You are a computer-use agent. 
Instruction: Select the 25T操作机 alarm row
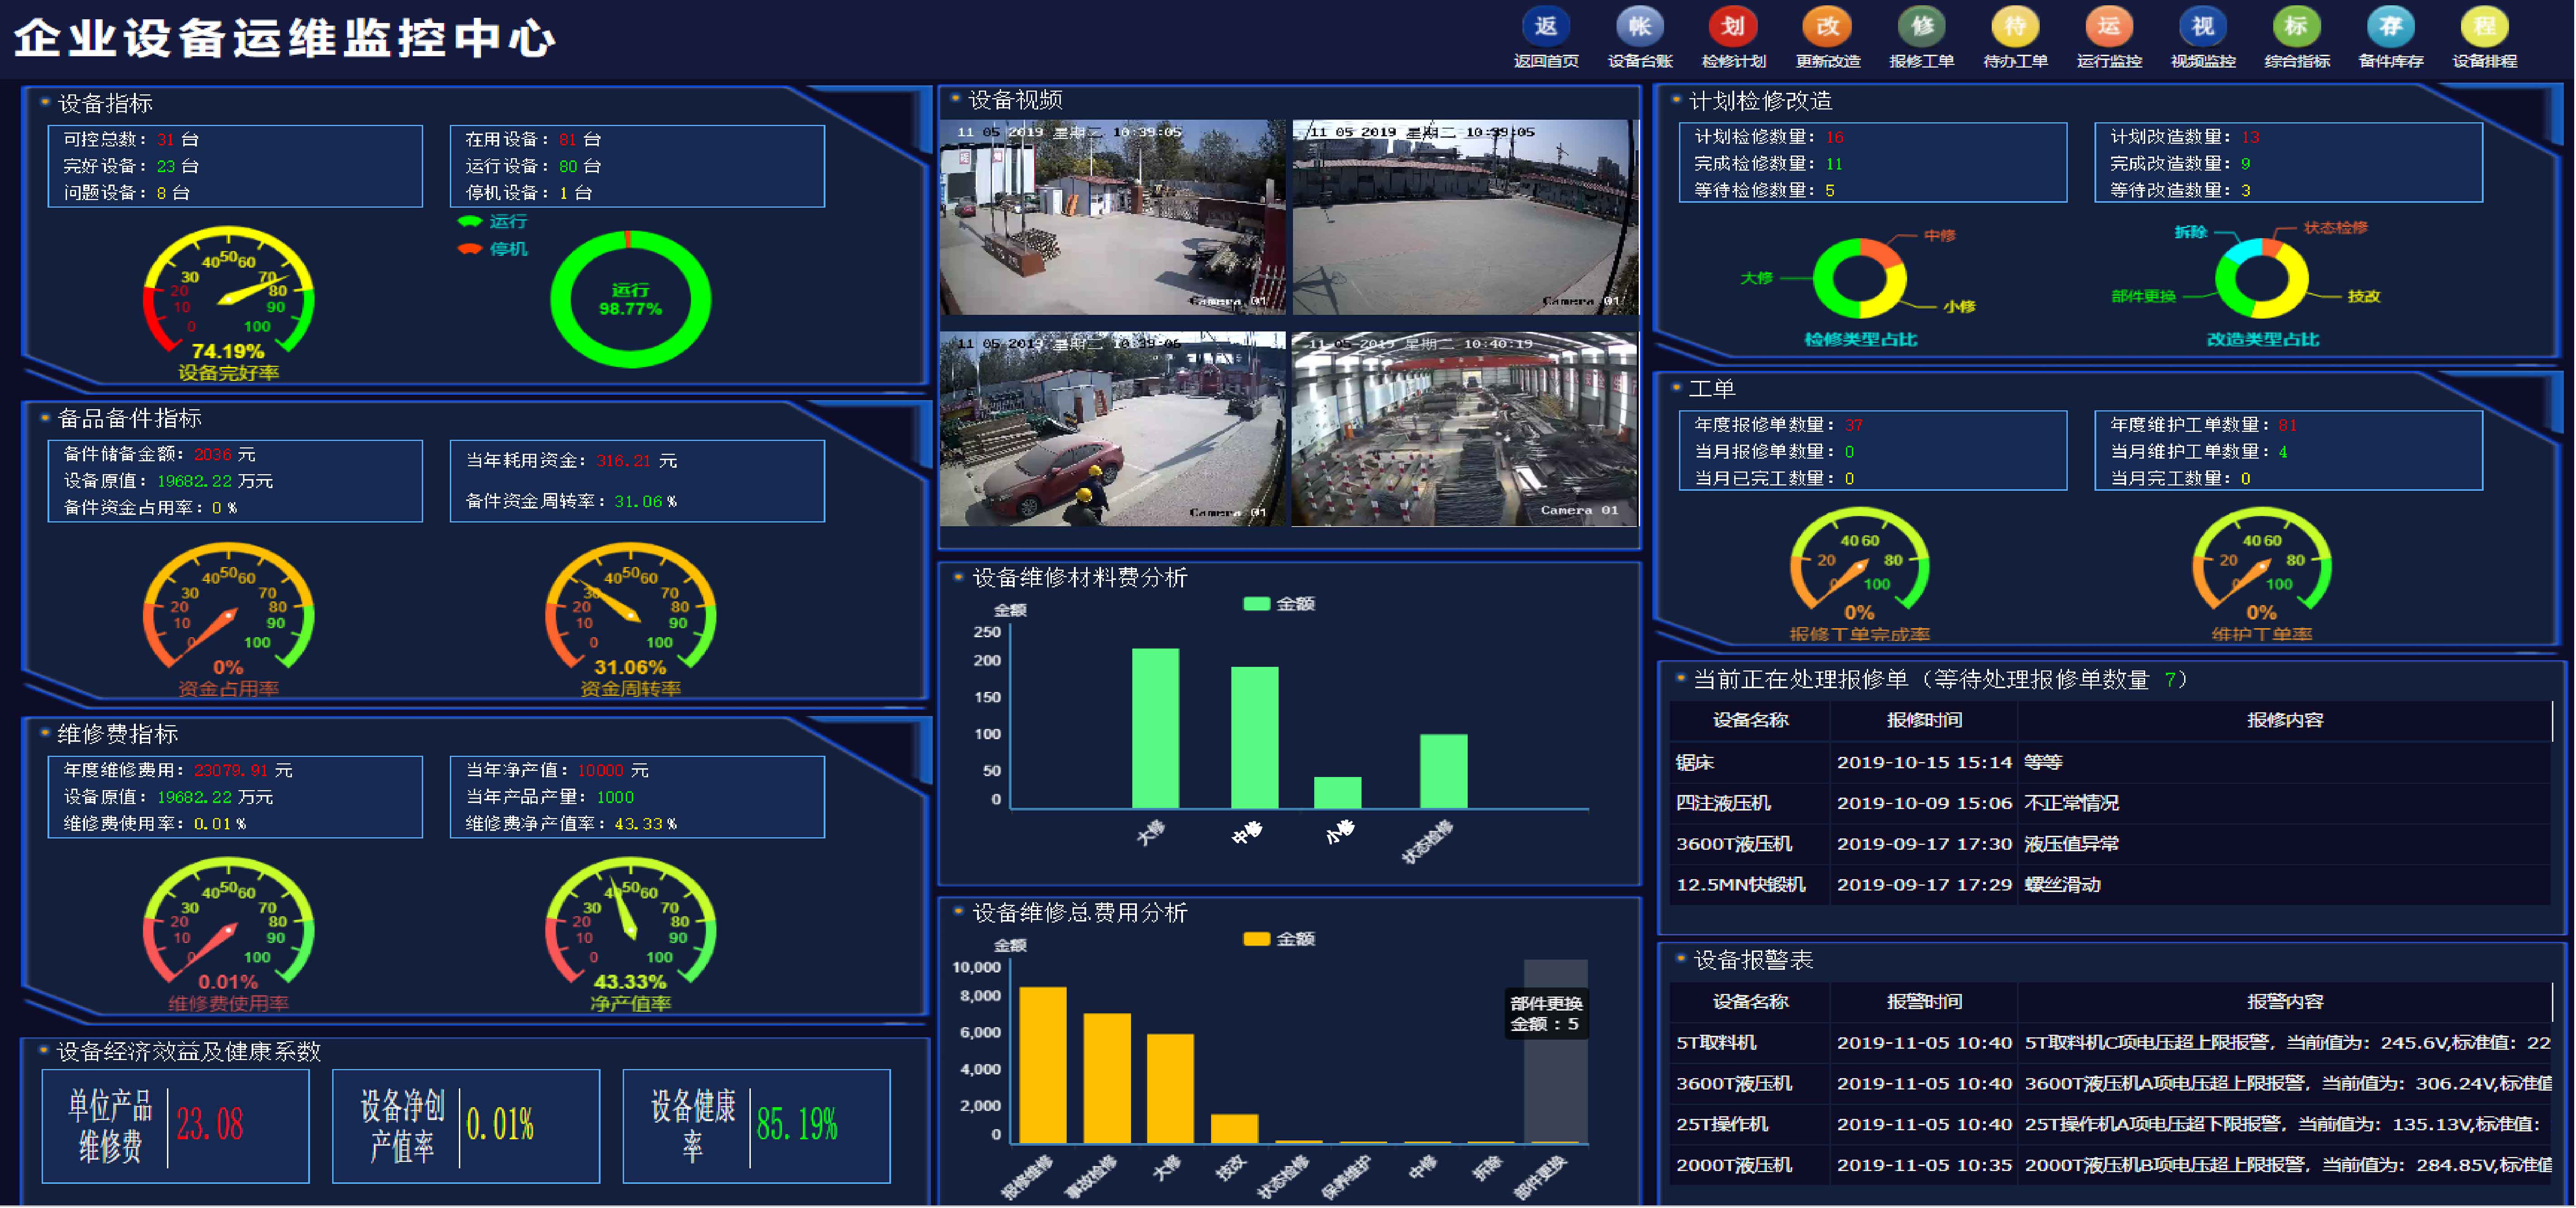pyautogui.click(x=2110, y=1125)
